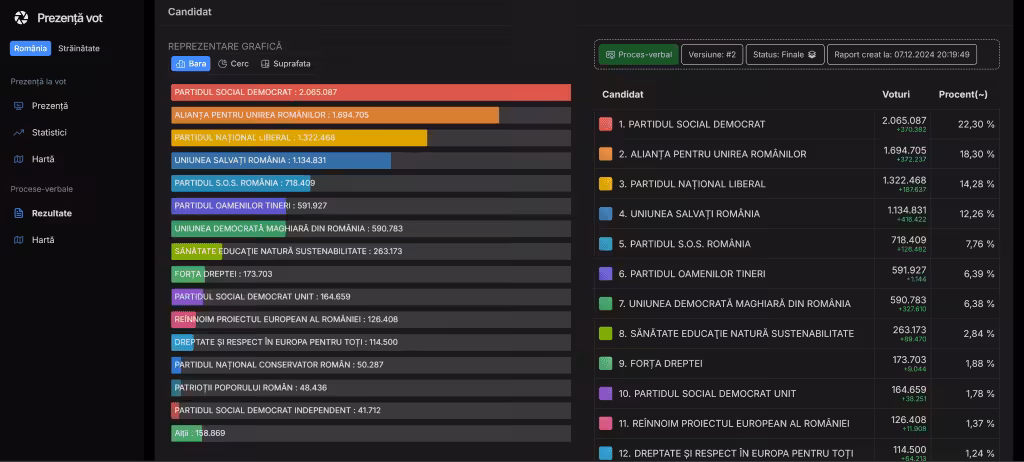Click the trend line icon beside Statistici
This screenshot has height=462, width=1024.
pyautogui.click(x=19, y=132)
